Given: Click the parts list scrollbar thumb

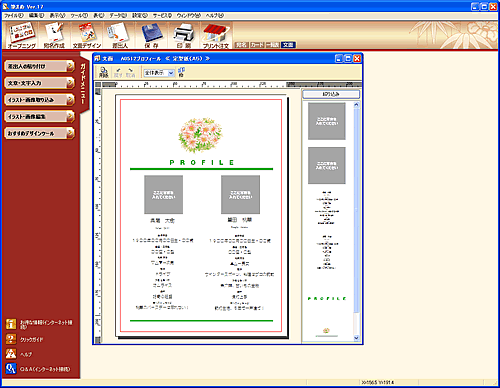Looking at the screenshot, I should click(356, 210).
